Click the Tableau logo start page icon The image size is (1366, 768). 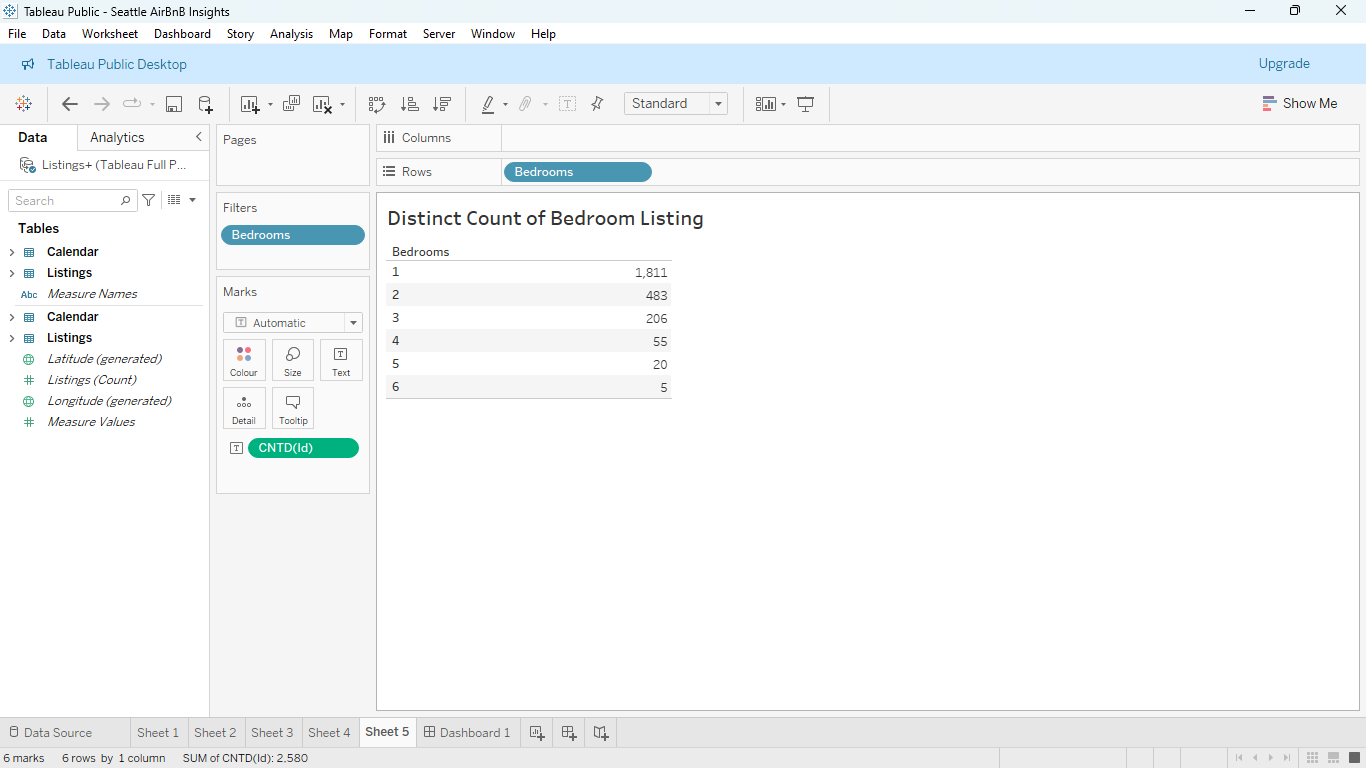(24, 104)
